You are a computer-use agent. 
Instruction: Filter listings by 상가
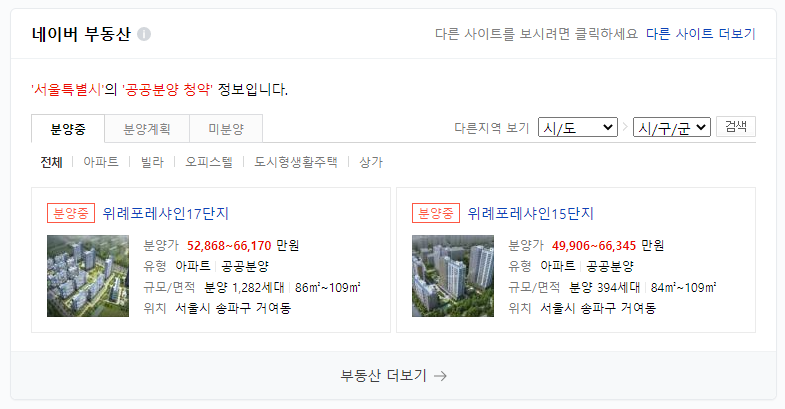370,162
